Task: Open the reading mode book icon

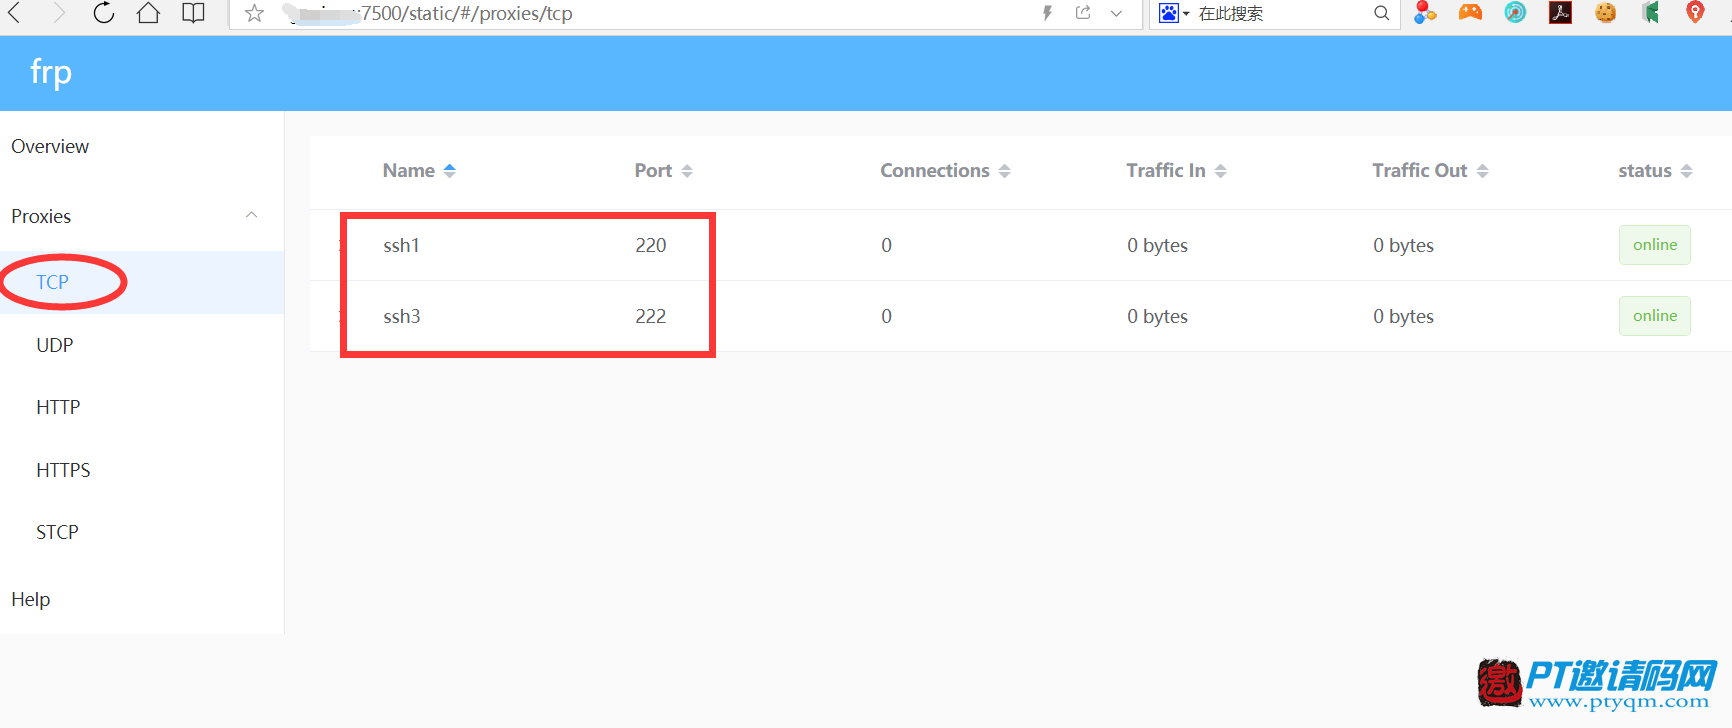Action: [193, 13]
